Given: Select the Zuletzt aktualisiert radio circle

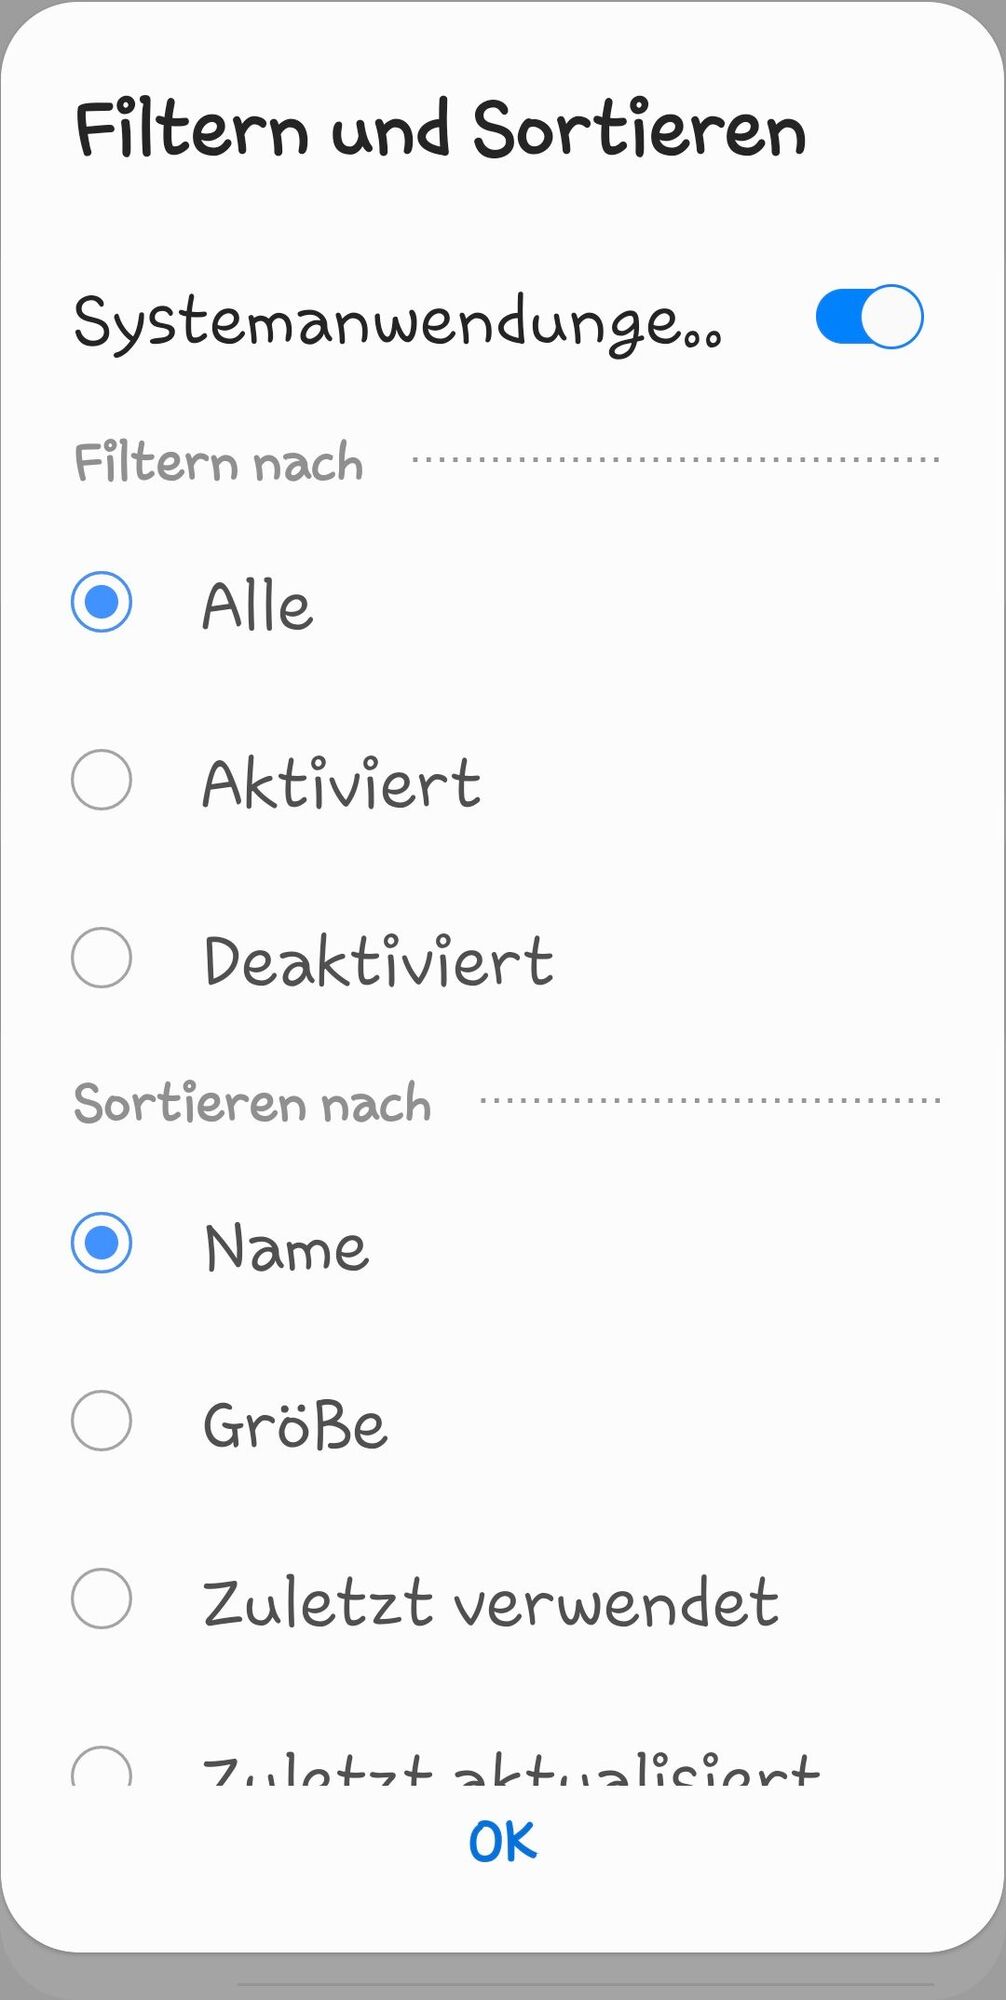Looking at the screenshot, I should click(101, 1768).
